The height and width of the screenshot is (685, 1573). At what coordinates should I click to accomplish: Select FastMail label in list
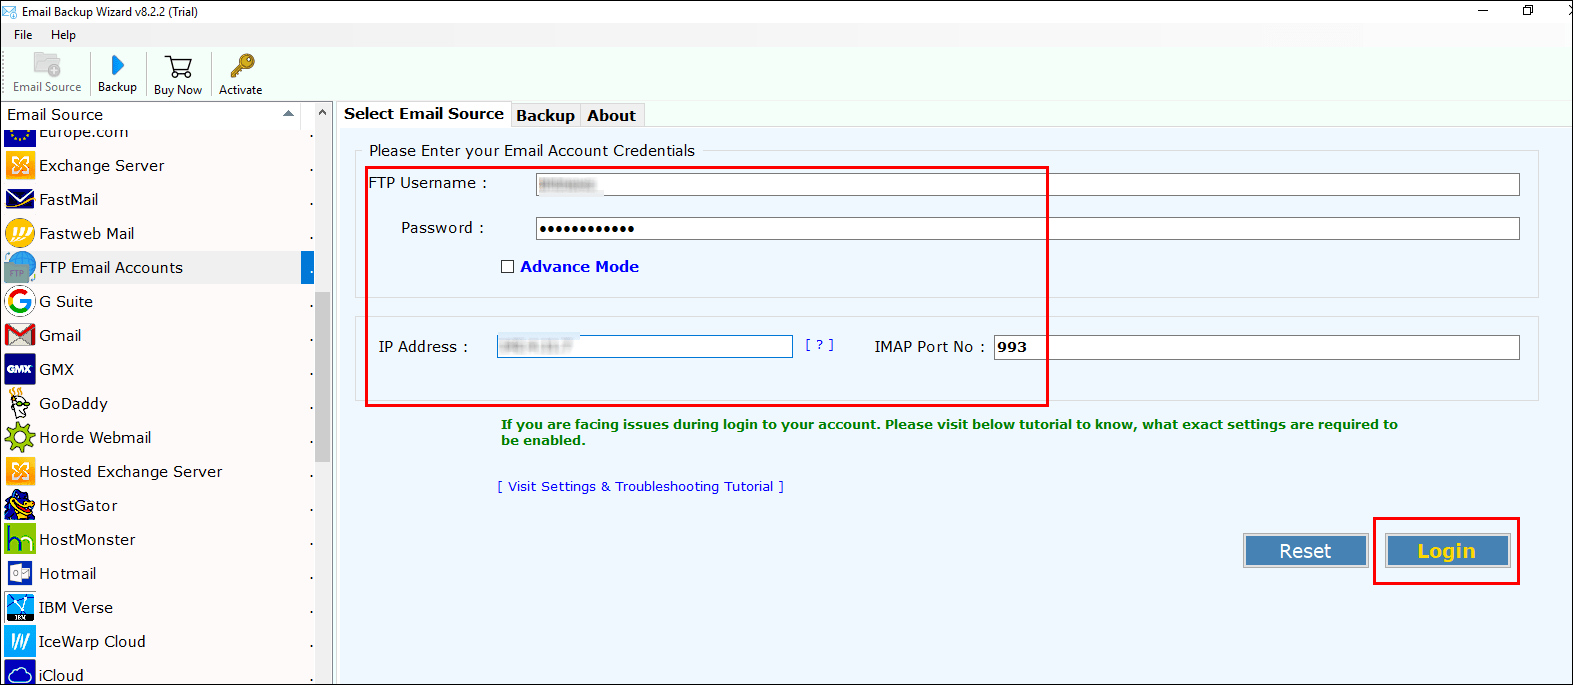click(x=69, y=200)
